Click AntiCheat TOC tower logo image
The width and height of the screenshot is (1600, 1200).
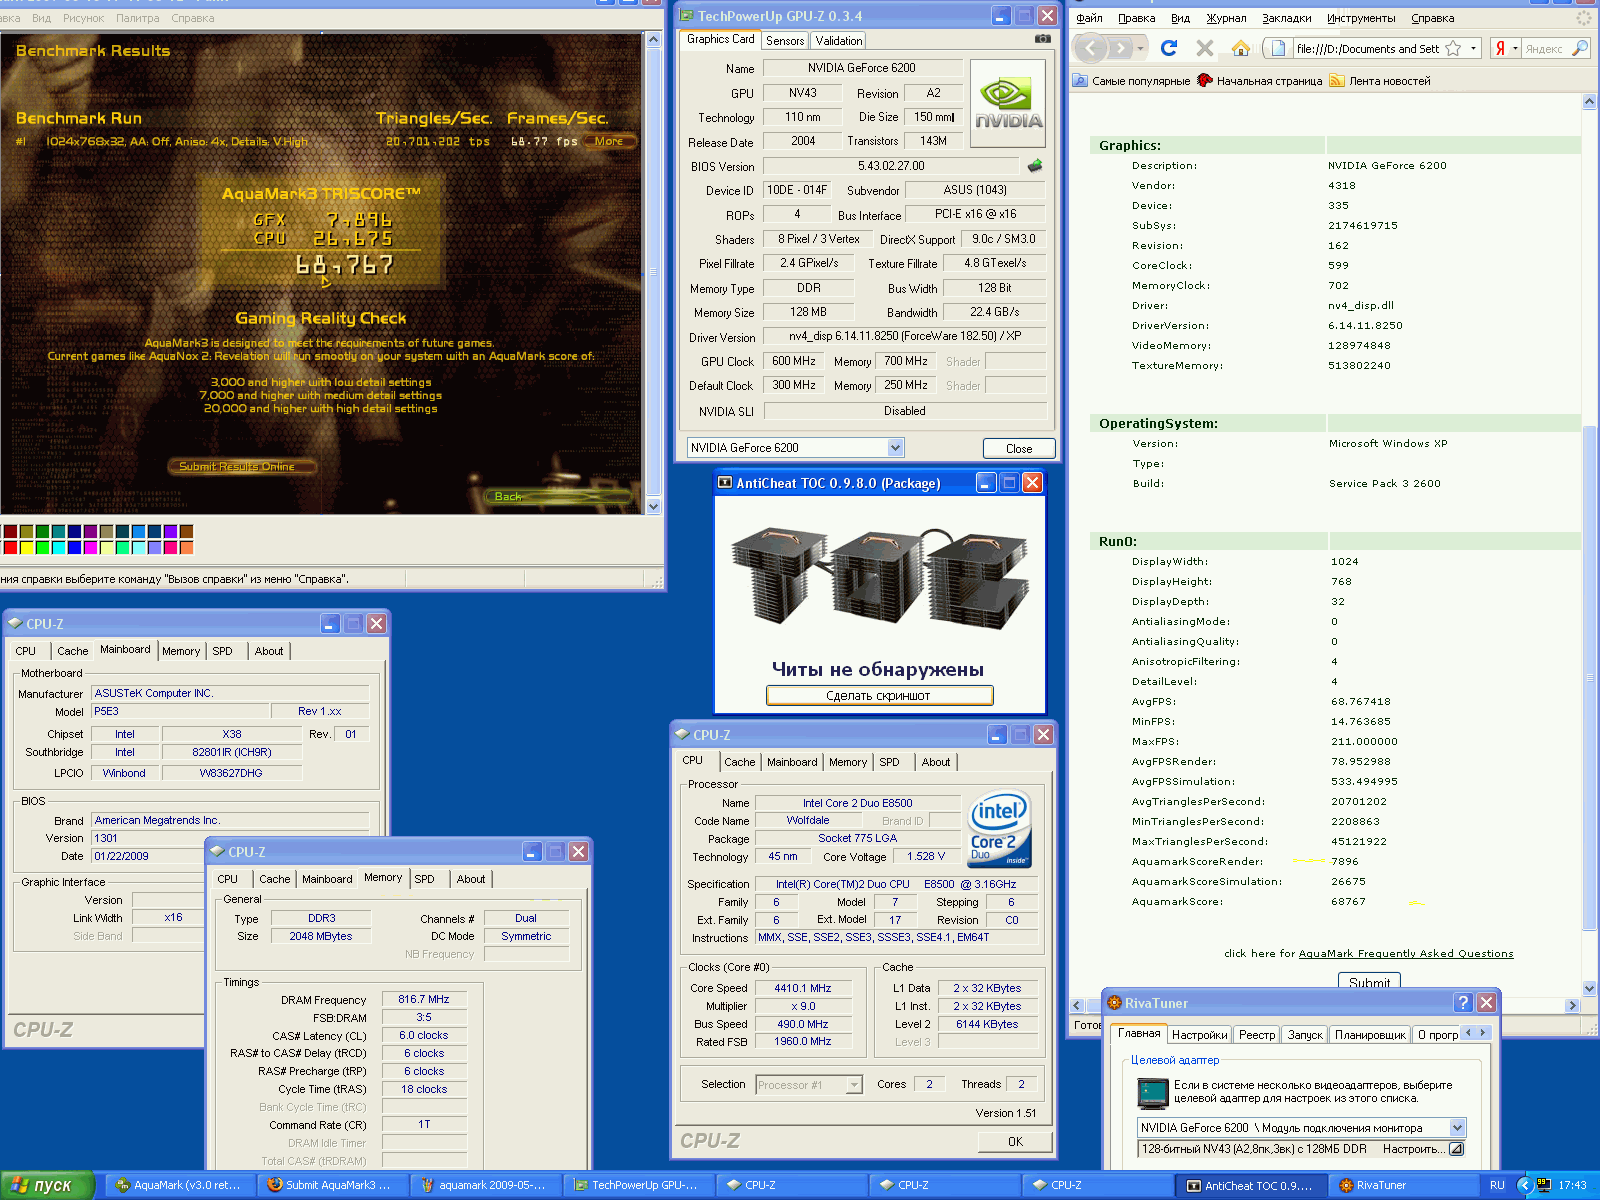point(880,577)
